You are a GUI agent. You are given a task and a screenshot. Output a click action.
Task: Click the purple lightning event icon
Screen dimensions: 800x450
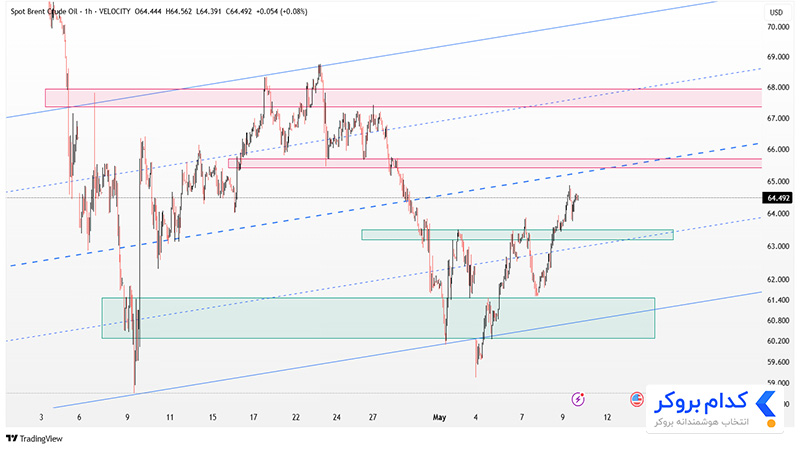(578, 399)
